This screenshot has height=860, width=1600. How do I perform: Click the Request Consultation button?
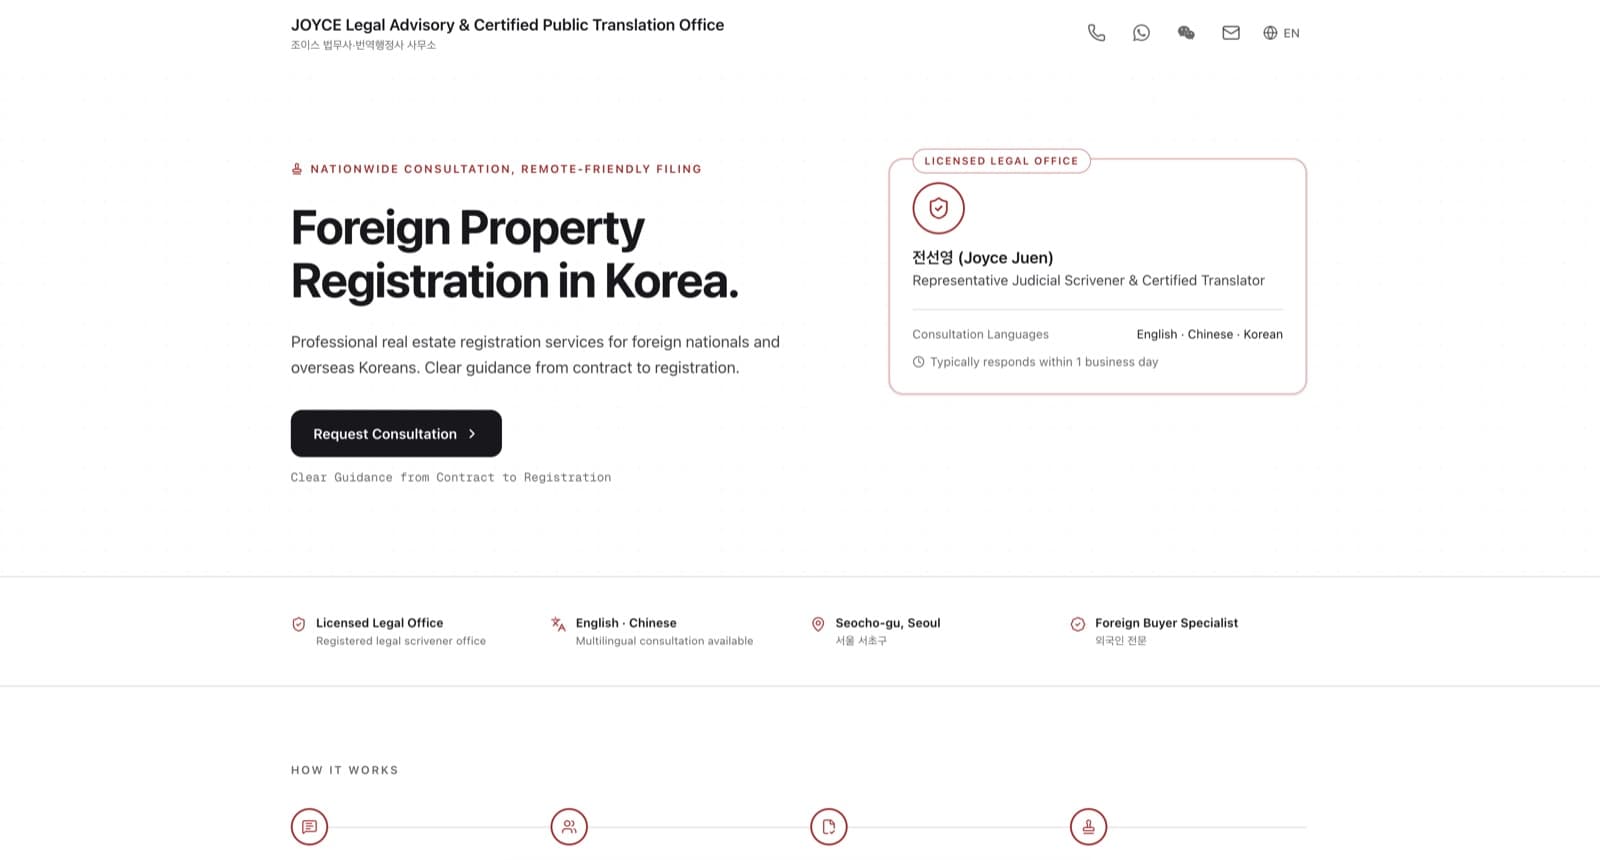click(x=396, y=433)
